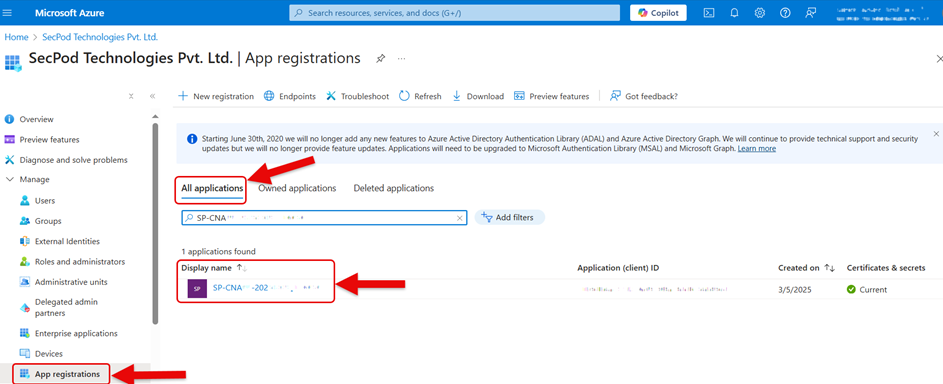Open the help question mark icon
The width and height of the screenshot is (943, 384).
(x=785, y=13)
